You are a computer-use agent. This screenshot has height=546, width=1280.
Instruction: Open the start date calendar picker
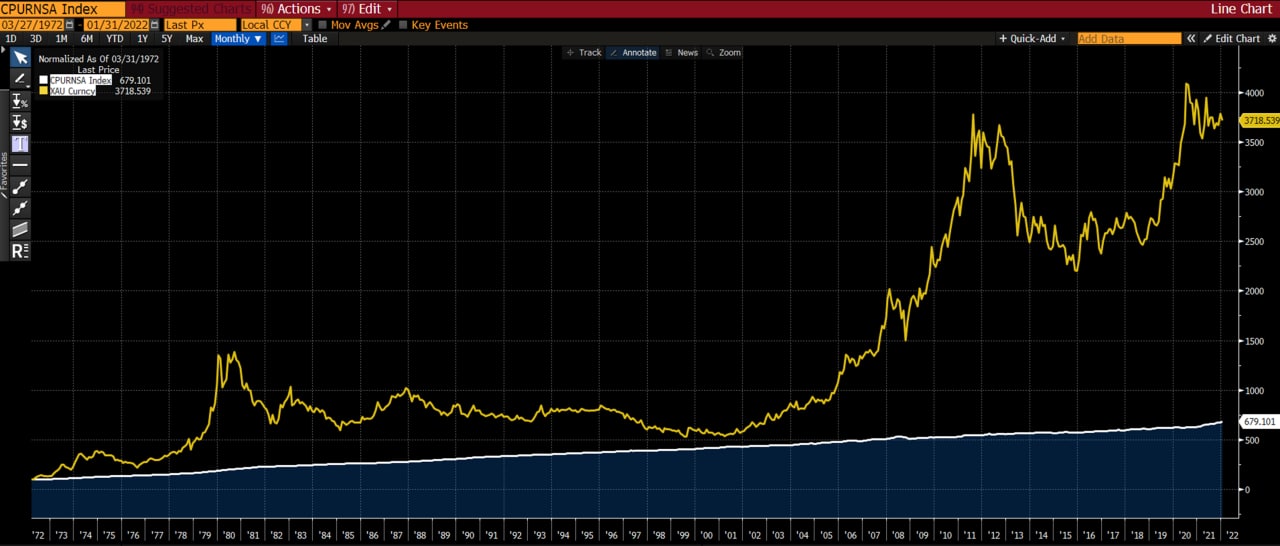(69, 25)
